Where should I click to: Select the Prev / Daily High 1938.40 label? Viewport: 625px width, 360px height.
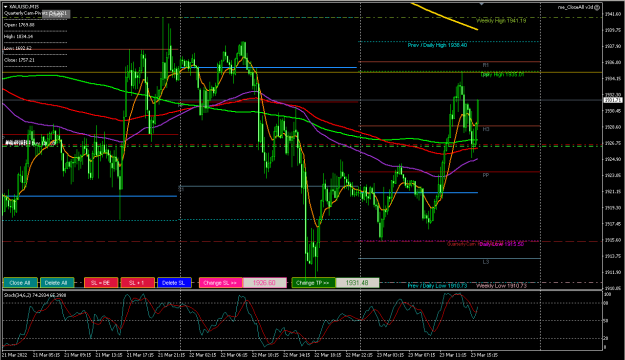tap(437, 45)
